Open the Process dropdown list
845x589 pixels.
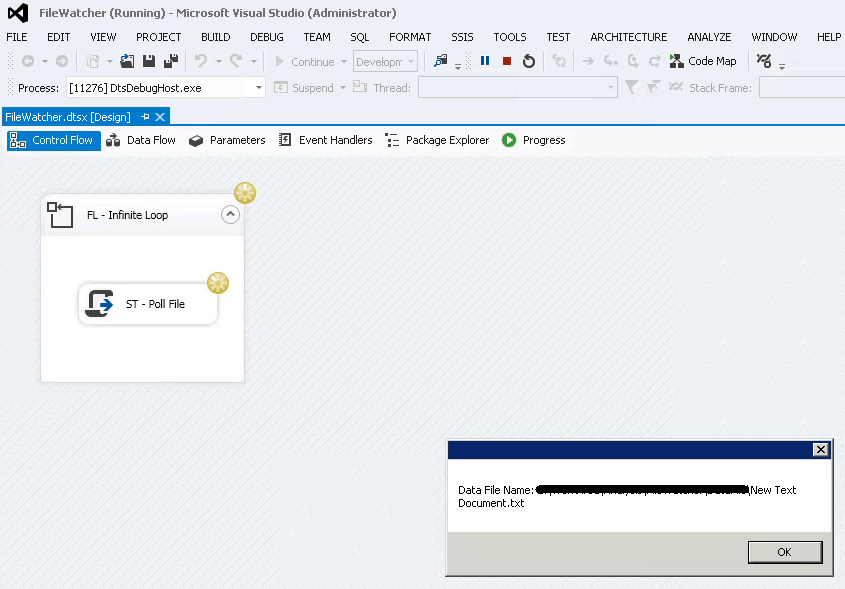[x=259, y=88]
